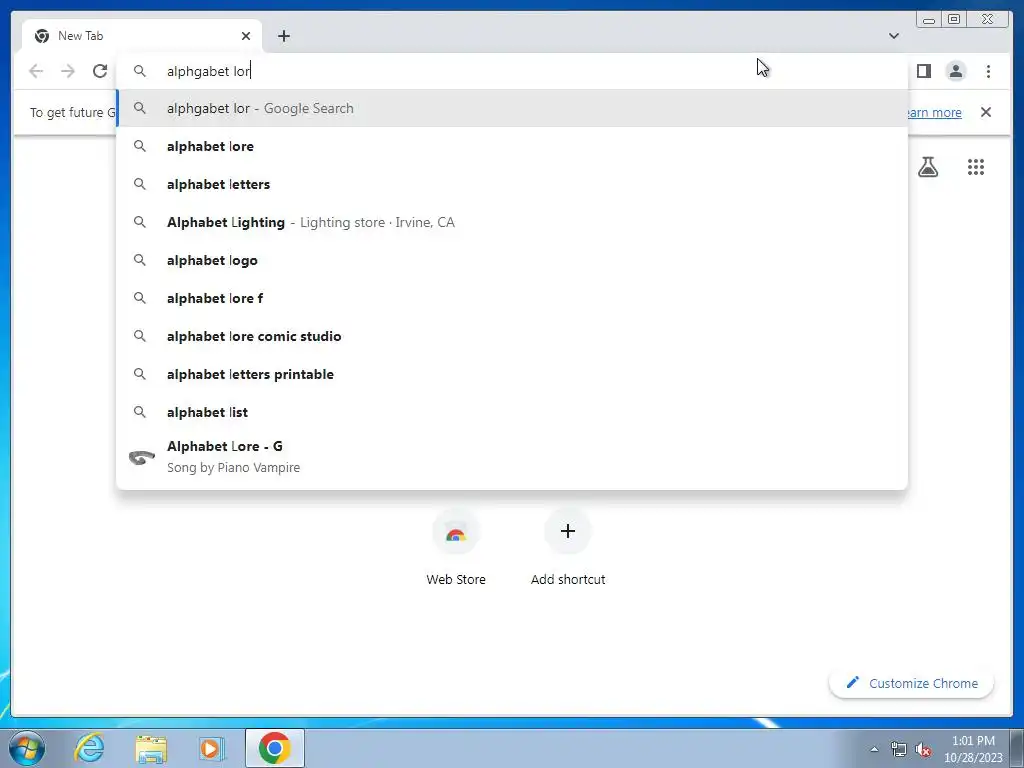Click the 'New Tab' tab title
The image size is (1024, 768).
coord(80,36)
